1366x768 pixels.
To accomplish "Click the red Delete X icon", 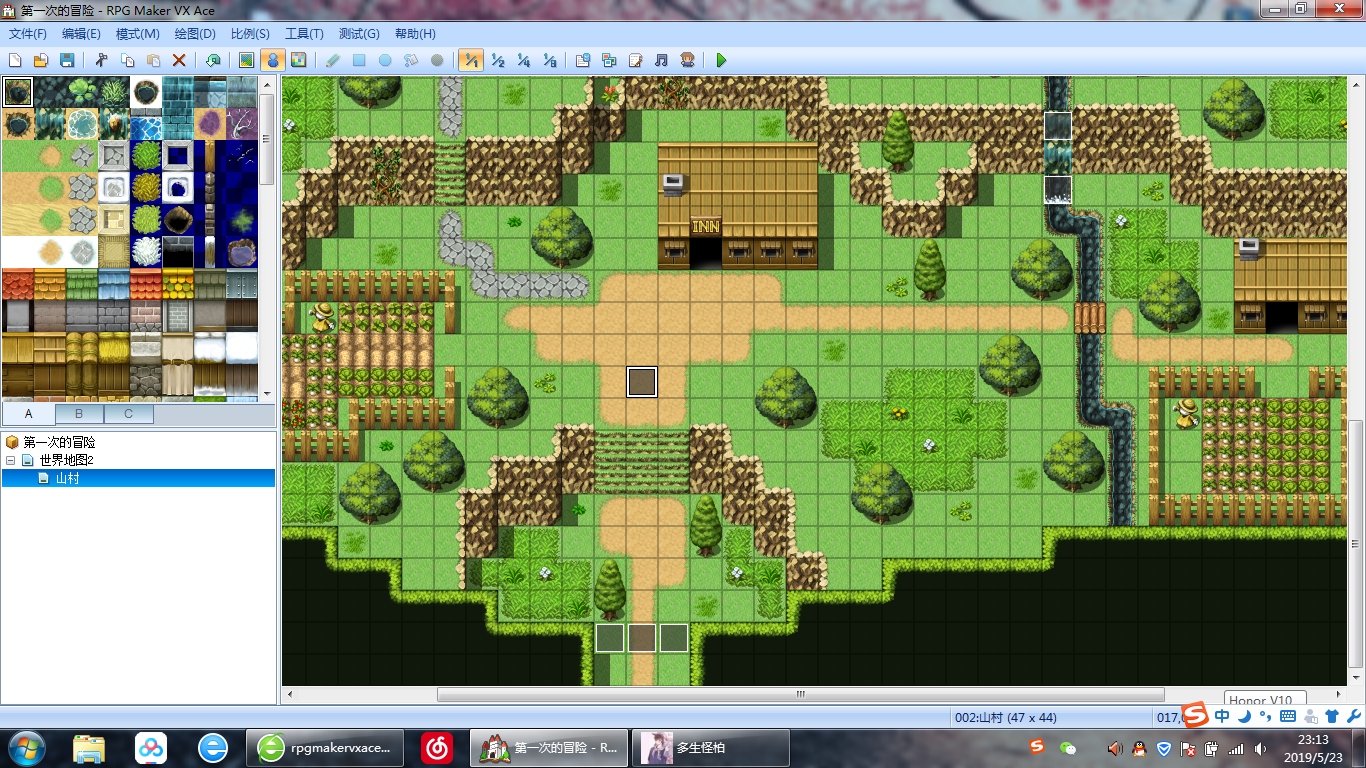I will click(179, 60).
